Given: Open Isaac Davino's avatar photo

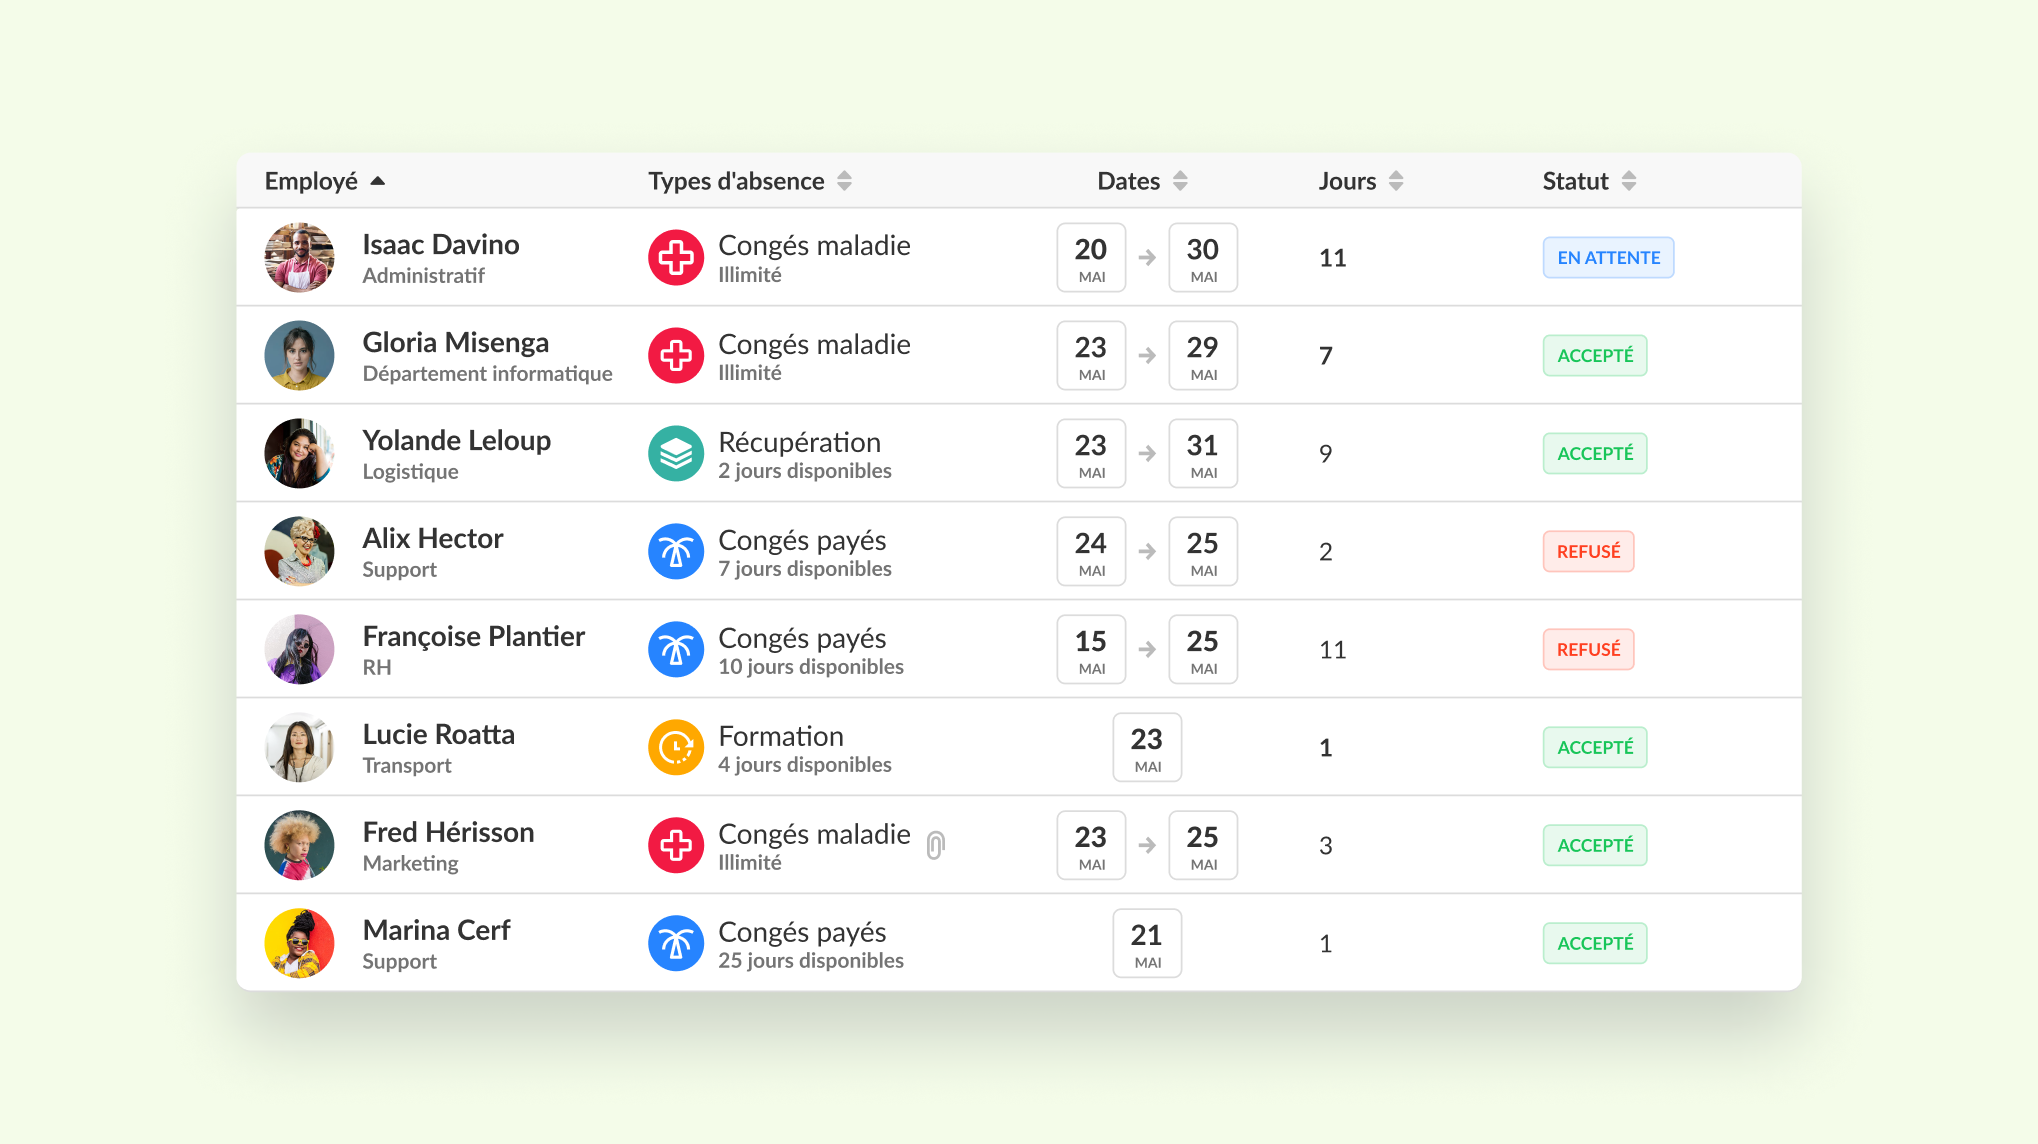Looking at the screenshot, I should click(x=299, y=258).
